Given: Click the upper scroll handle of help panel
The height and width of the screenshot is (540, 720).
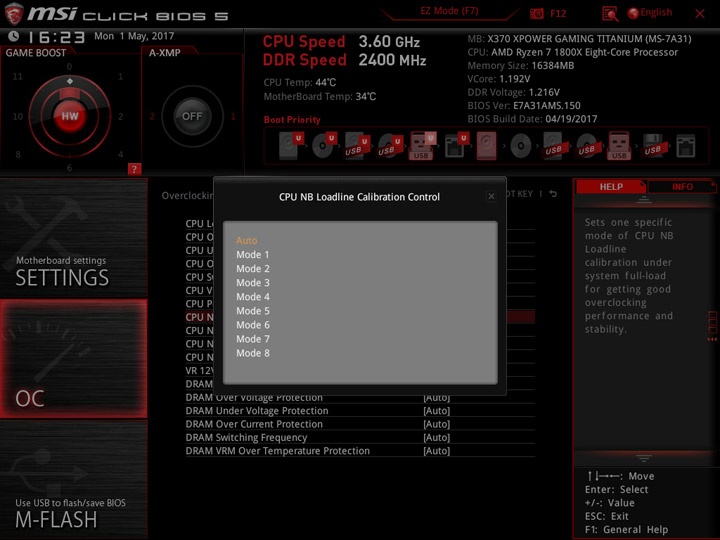Looking at the screenshot, I should pos(644,200).
